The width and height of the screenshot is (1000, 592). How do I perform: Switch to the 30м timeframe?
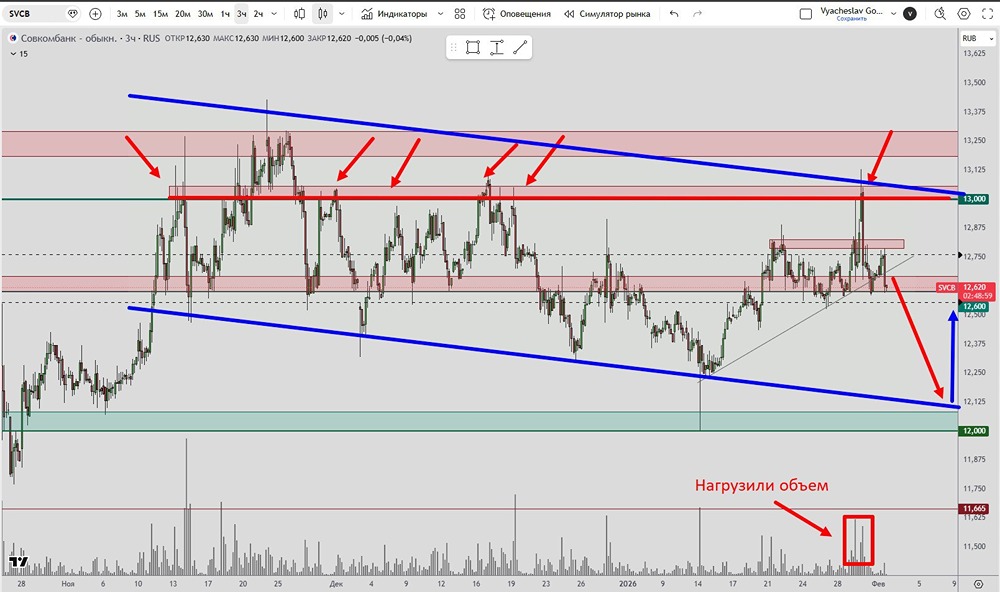click(205, 13)
